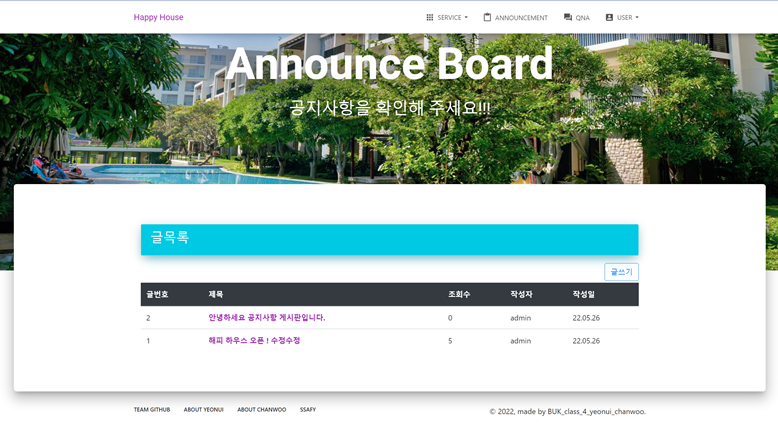
Task: Click the 제목 column header
Action: click(x=215, y=294)
